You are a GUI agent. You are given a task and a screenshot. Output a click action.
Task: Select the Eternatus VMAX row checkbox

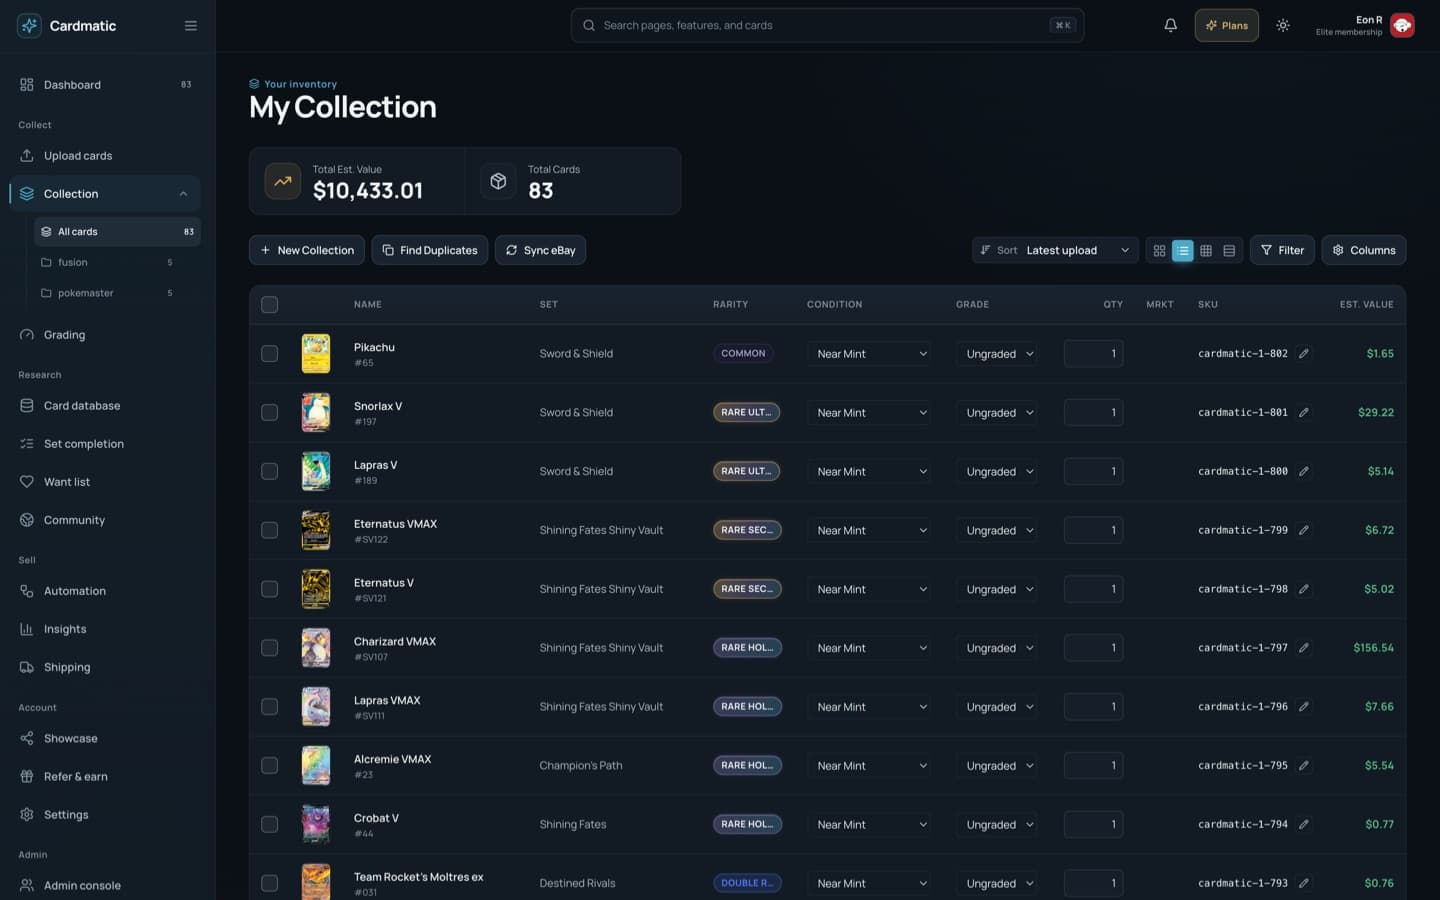(269, 530)
